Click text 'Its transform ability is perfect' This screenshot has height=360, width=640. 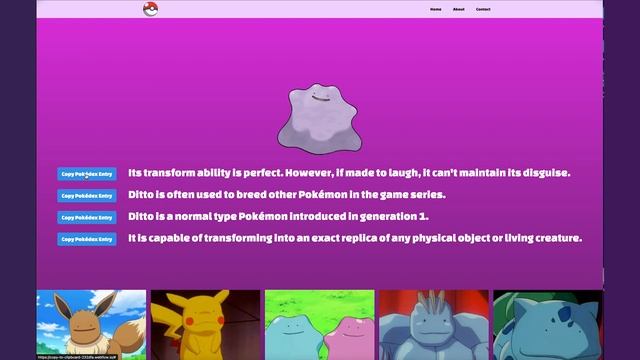coord(205,173)
